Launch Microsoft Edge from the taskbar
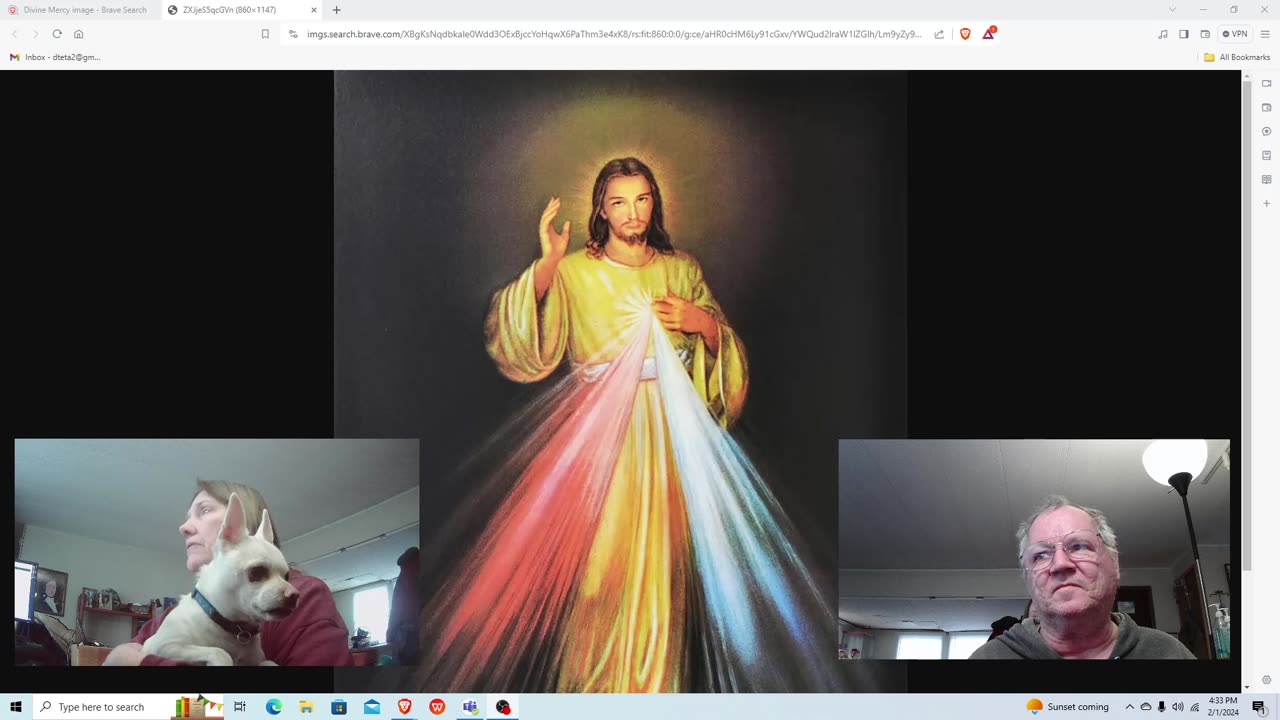The image size is (1280, 720). (x=273, y=707)
